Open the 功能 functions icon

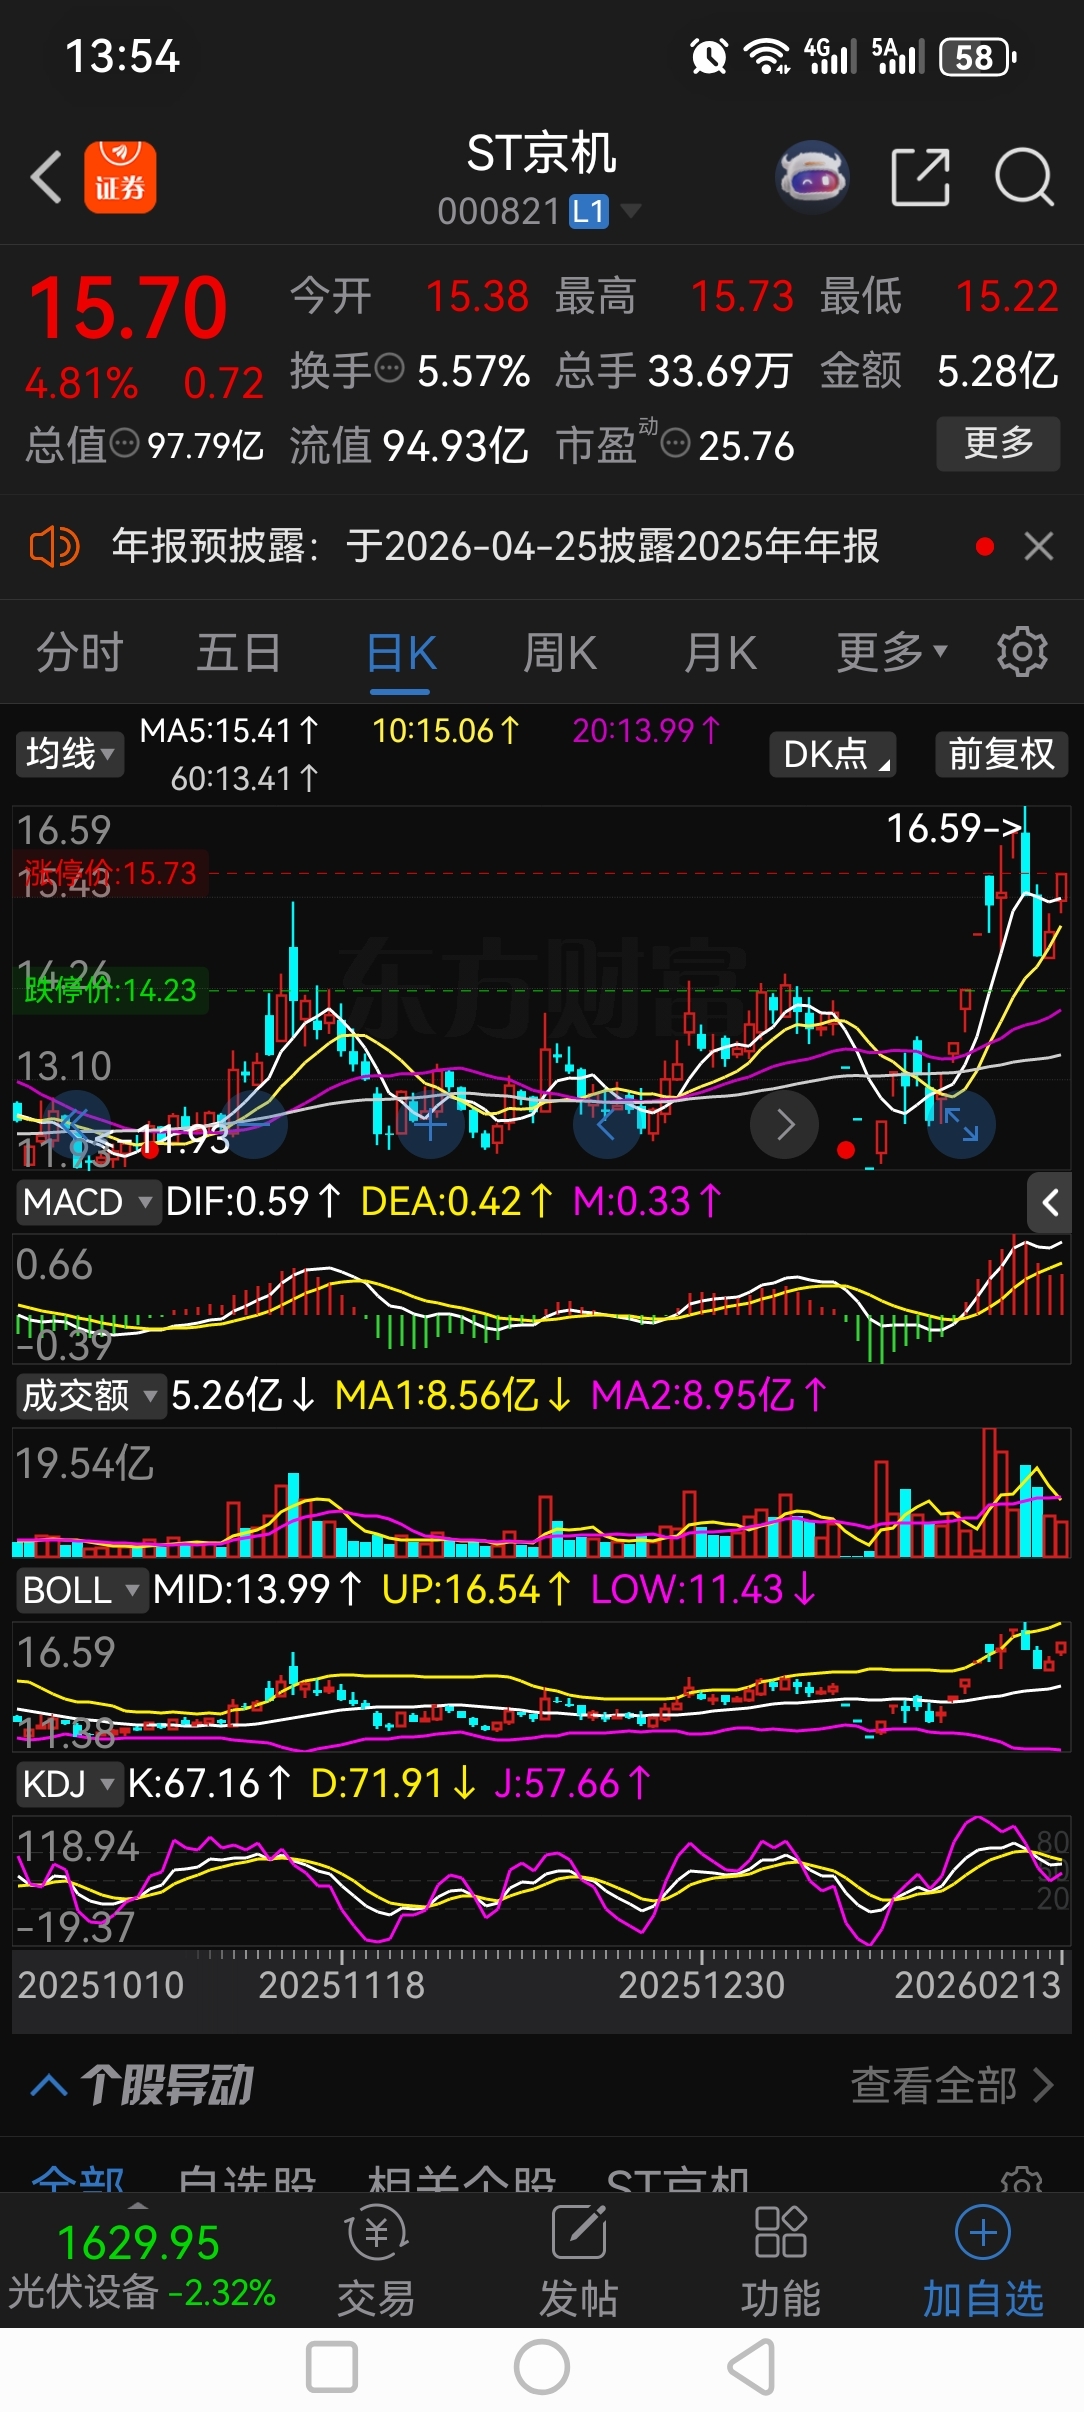pos(781,2262)
